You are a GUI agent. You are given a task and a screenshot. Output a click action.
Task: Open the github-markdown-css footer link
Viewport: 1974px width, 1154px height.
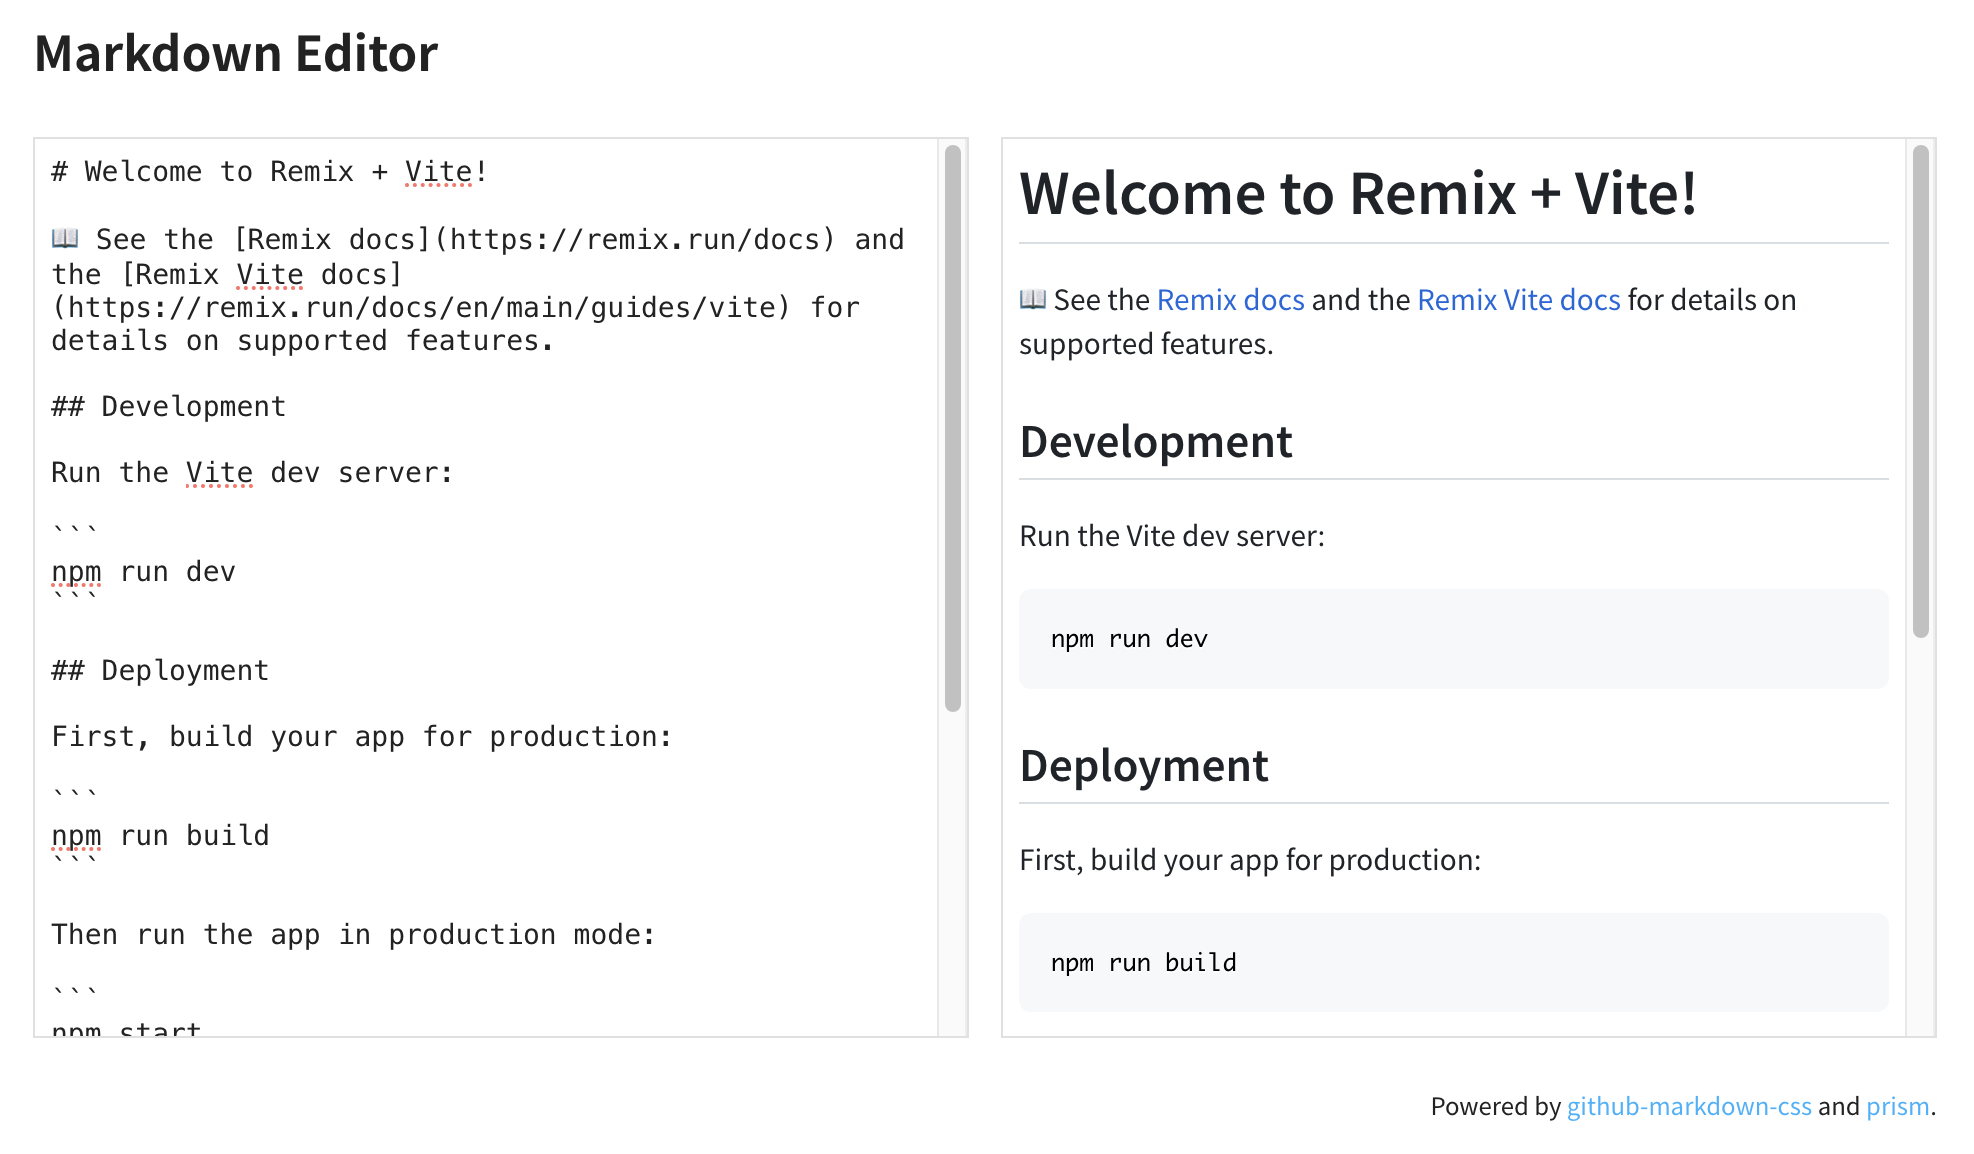tap(1688, 1106)
